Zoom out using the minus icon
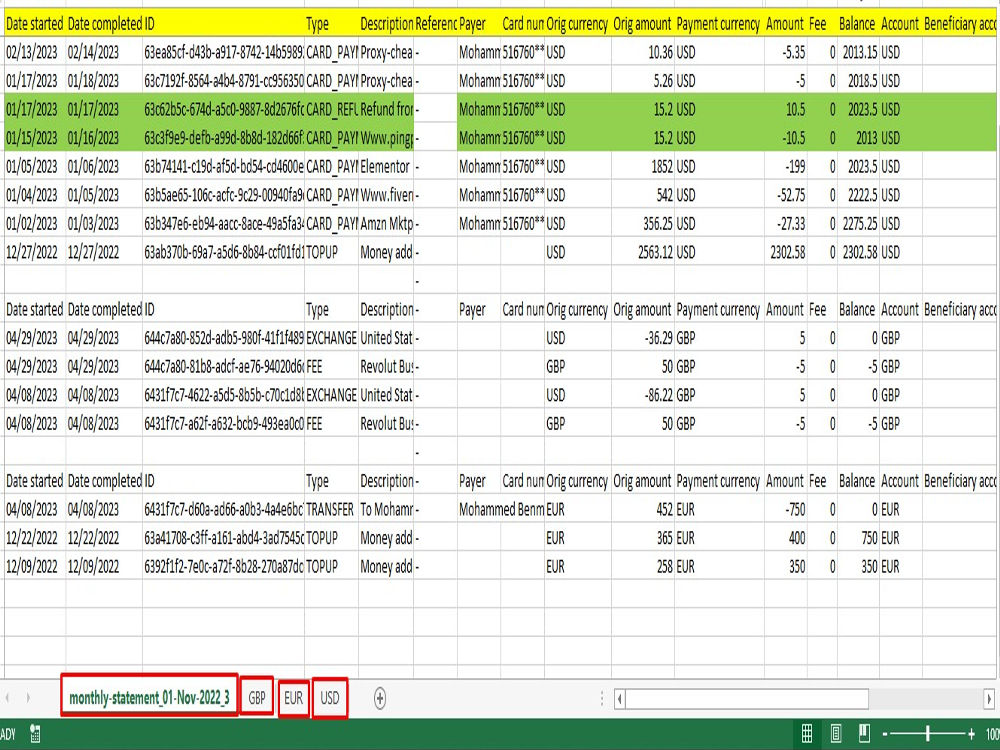This screenshot has width=1000, height=750. click(884, 733)
